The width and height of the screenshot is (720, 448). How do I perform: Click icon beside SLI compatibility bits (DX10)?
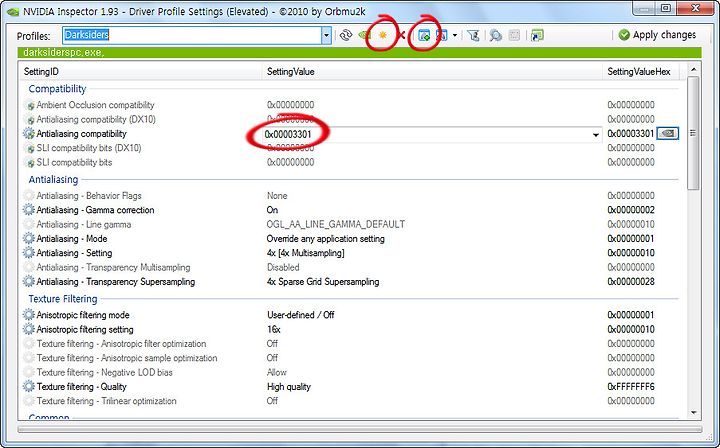pyautogui.click(x=29, y=148)
